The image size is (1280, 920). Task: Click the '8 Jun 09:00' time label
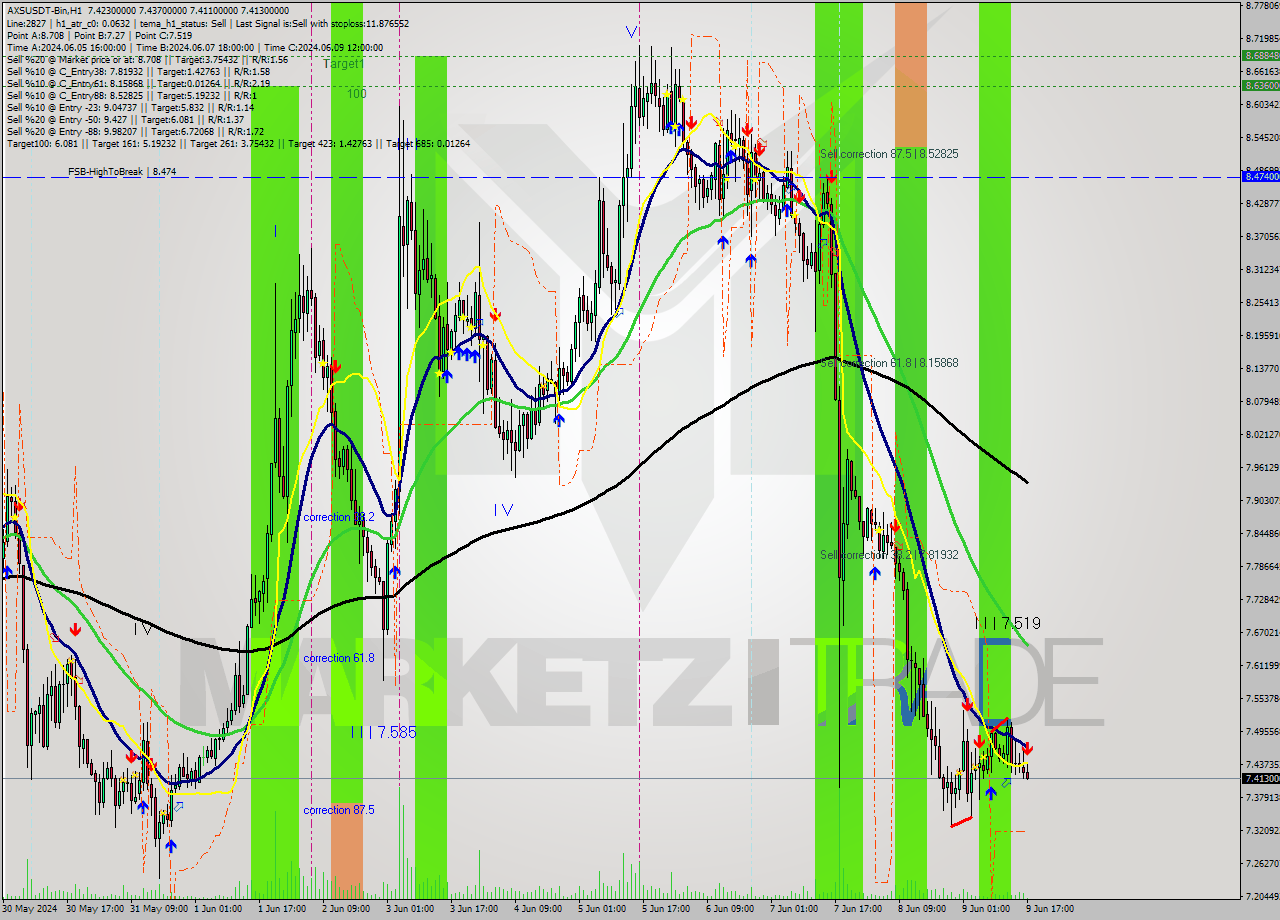click(922, 909)
